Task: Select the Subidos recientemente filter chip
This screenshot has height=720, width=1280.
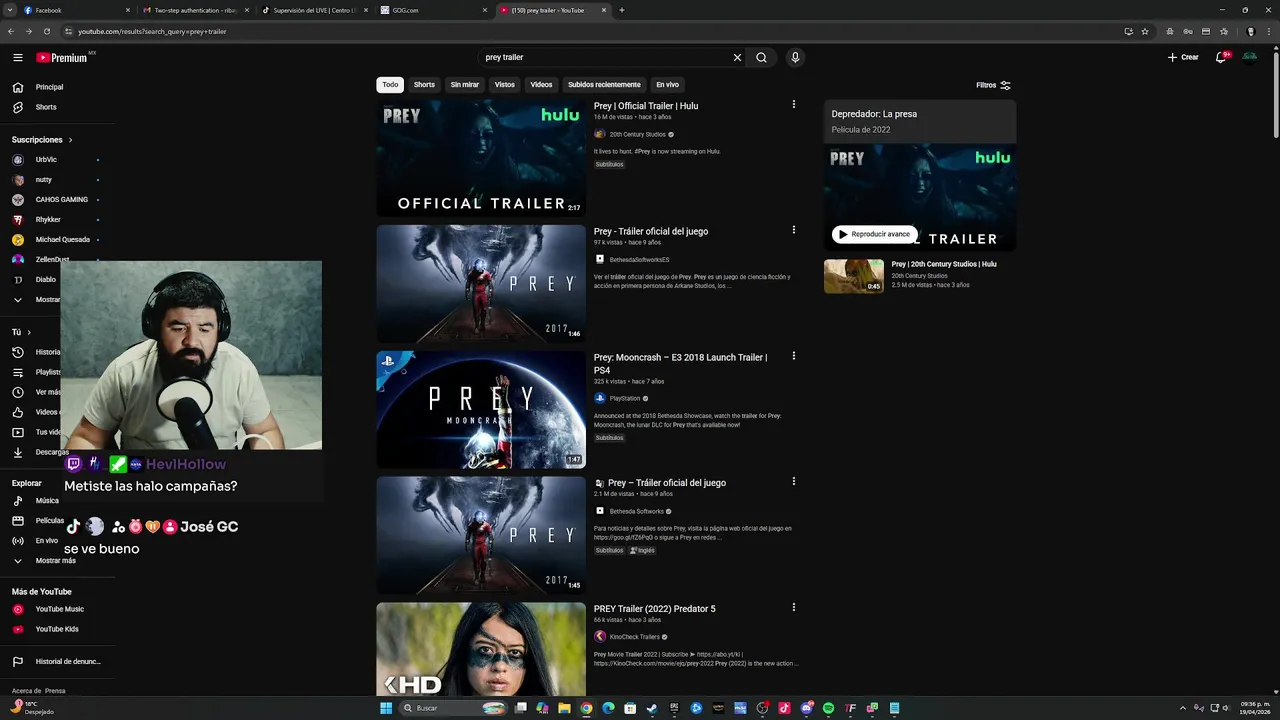Action: 604,85
